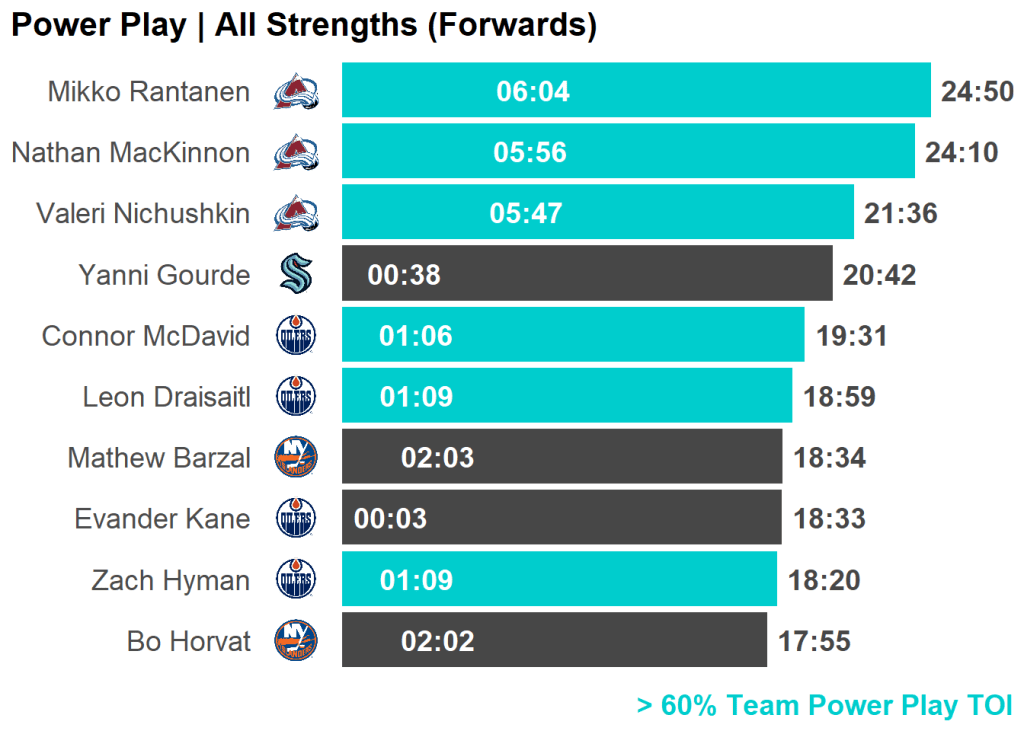Viewport: 1024px width, 731px height.
Task: Click the Kraken logo beside Yanni Gourde
Action: click(x=296, y=274)
